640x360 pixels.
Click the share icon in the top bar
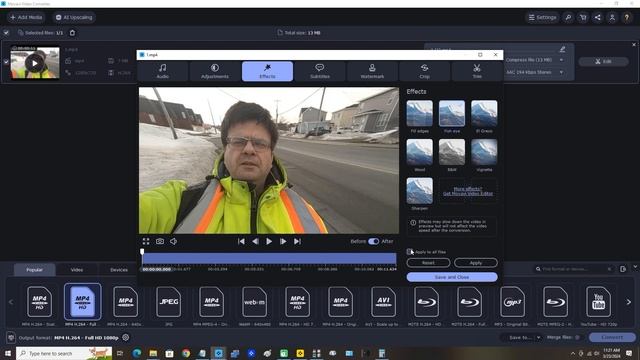point(598,18)
